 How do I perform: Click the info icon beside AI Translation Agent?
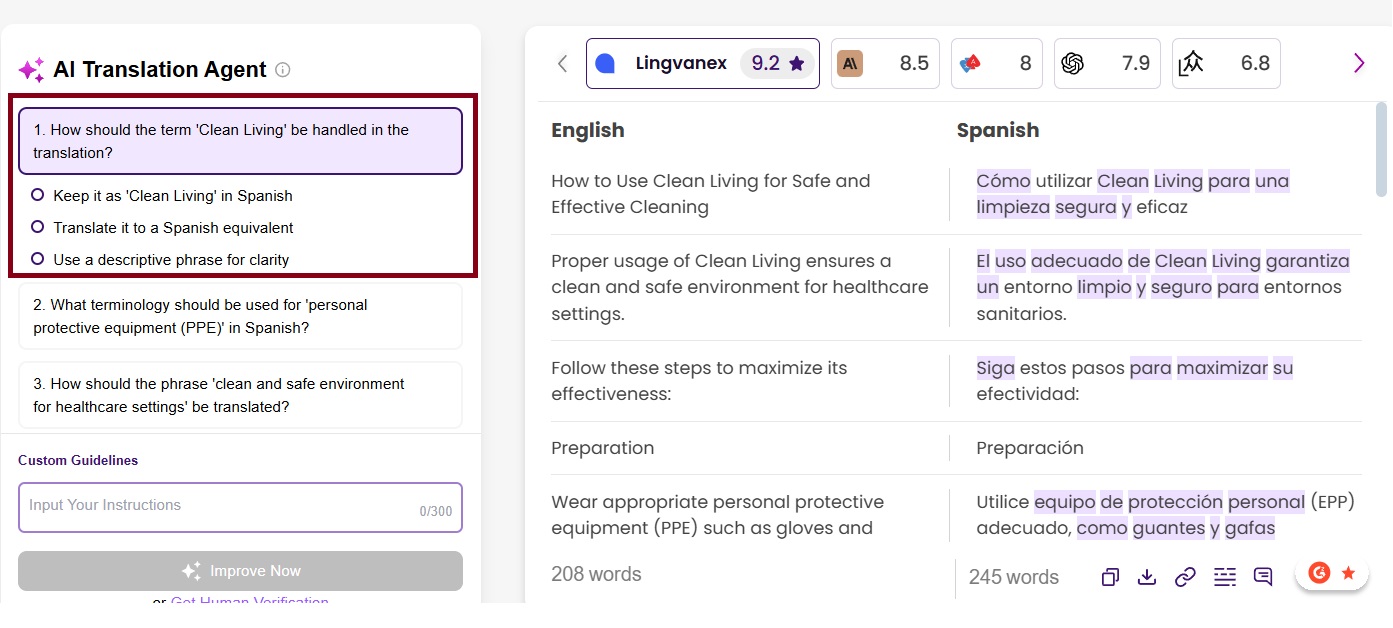[x=283, y=70]
